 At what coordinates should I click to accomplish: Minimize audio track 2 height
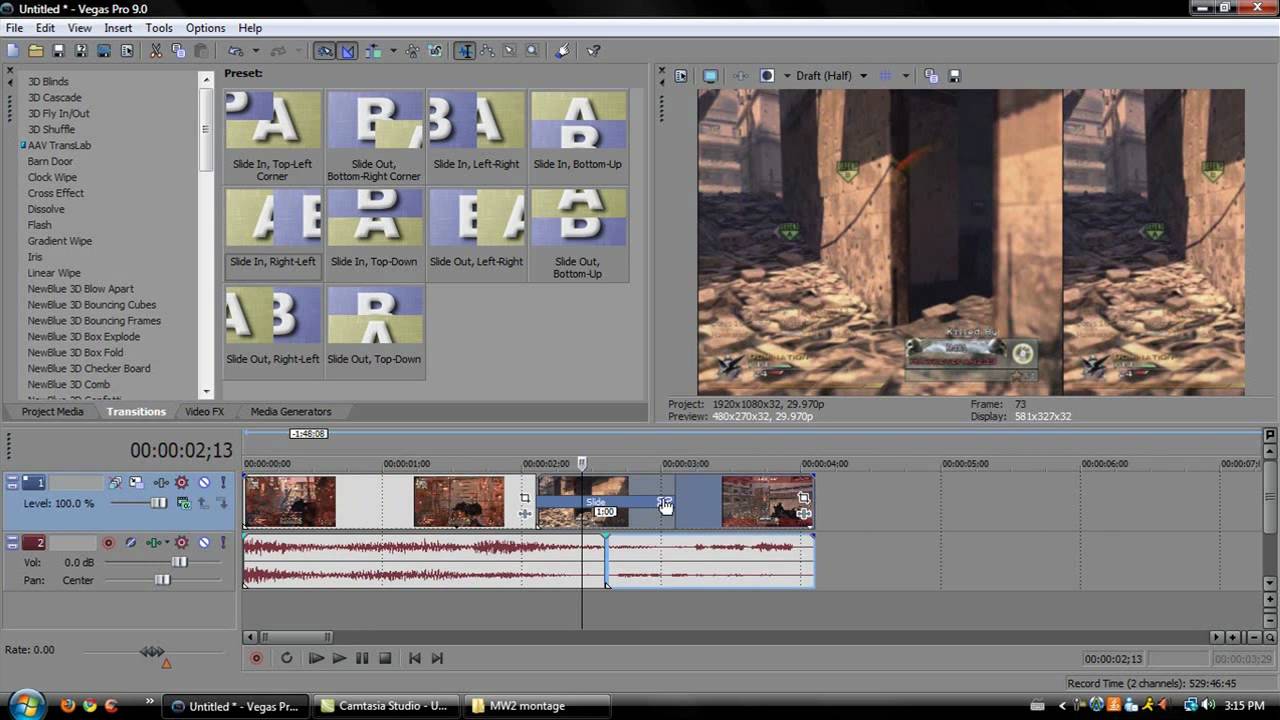[12, 538]
